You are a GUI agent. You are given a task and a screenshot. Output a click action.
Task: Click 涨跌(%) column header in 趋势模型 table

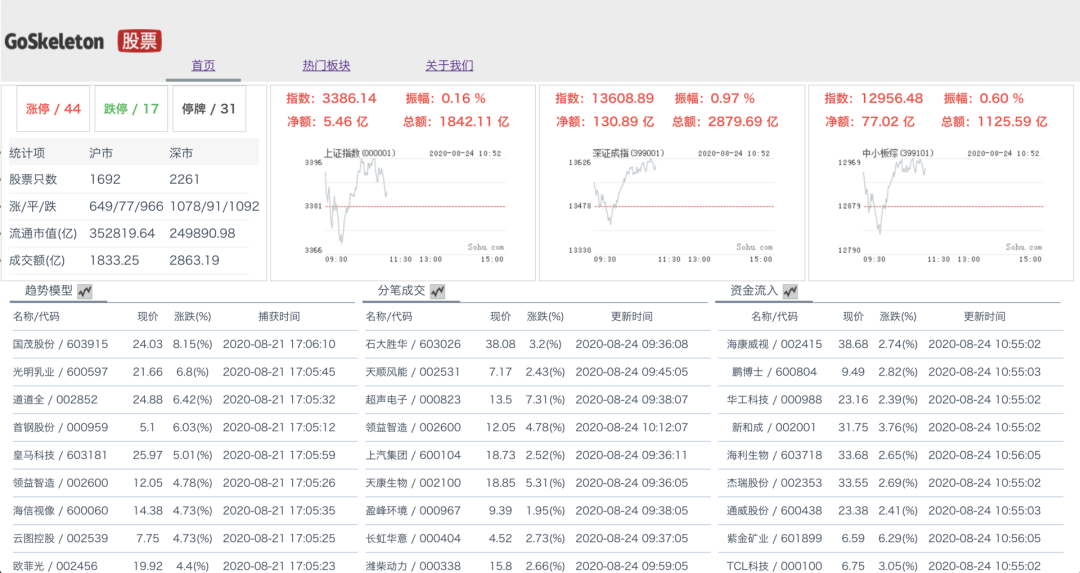pyautogui.click(x=192, y=316)
